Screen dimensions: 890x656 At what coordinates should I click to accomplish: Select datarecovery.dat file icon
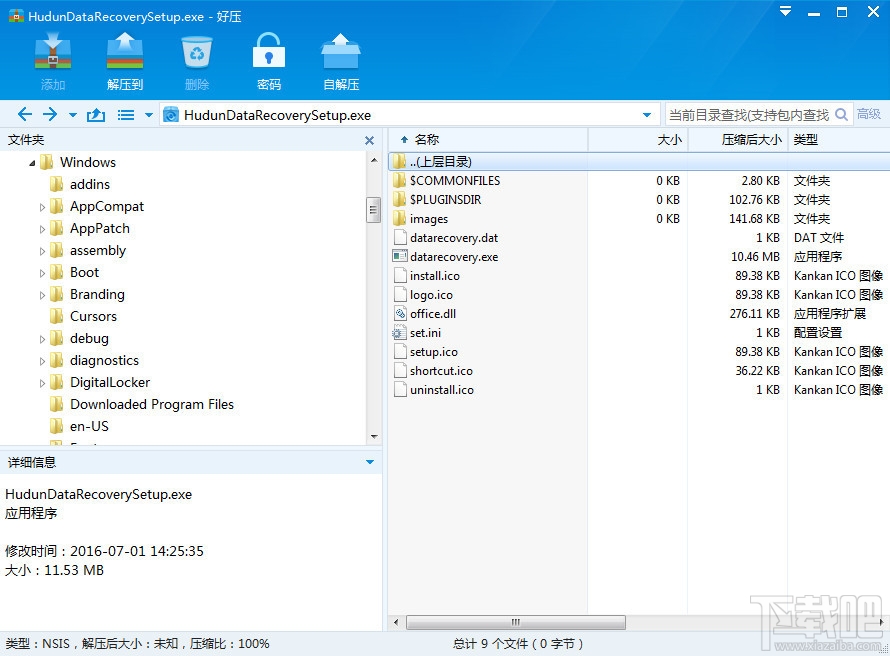coord(400,238)
